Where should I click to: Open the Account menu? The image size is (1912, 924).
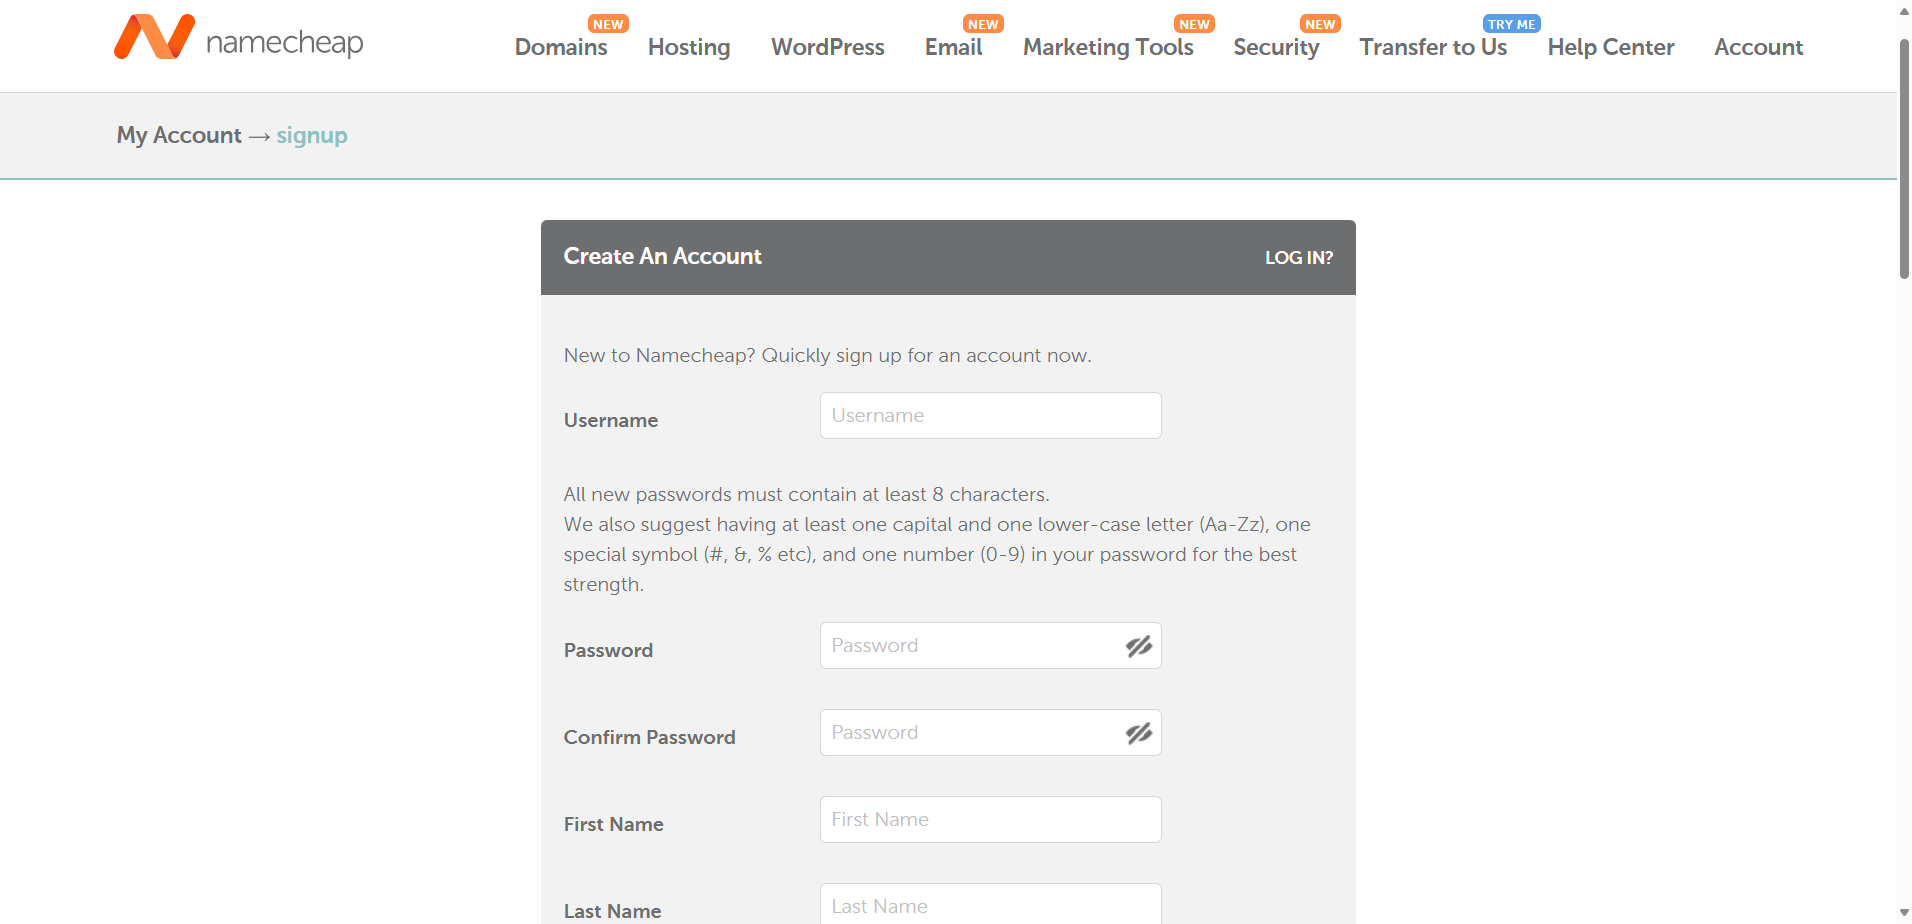pos(1758,47)
